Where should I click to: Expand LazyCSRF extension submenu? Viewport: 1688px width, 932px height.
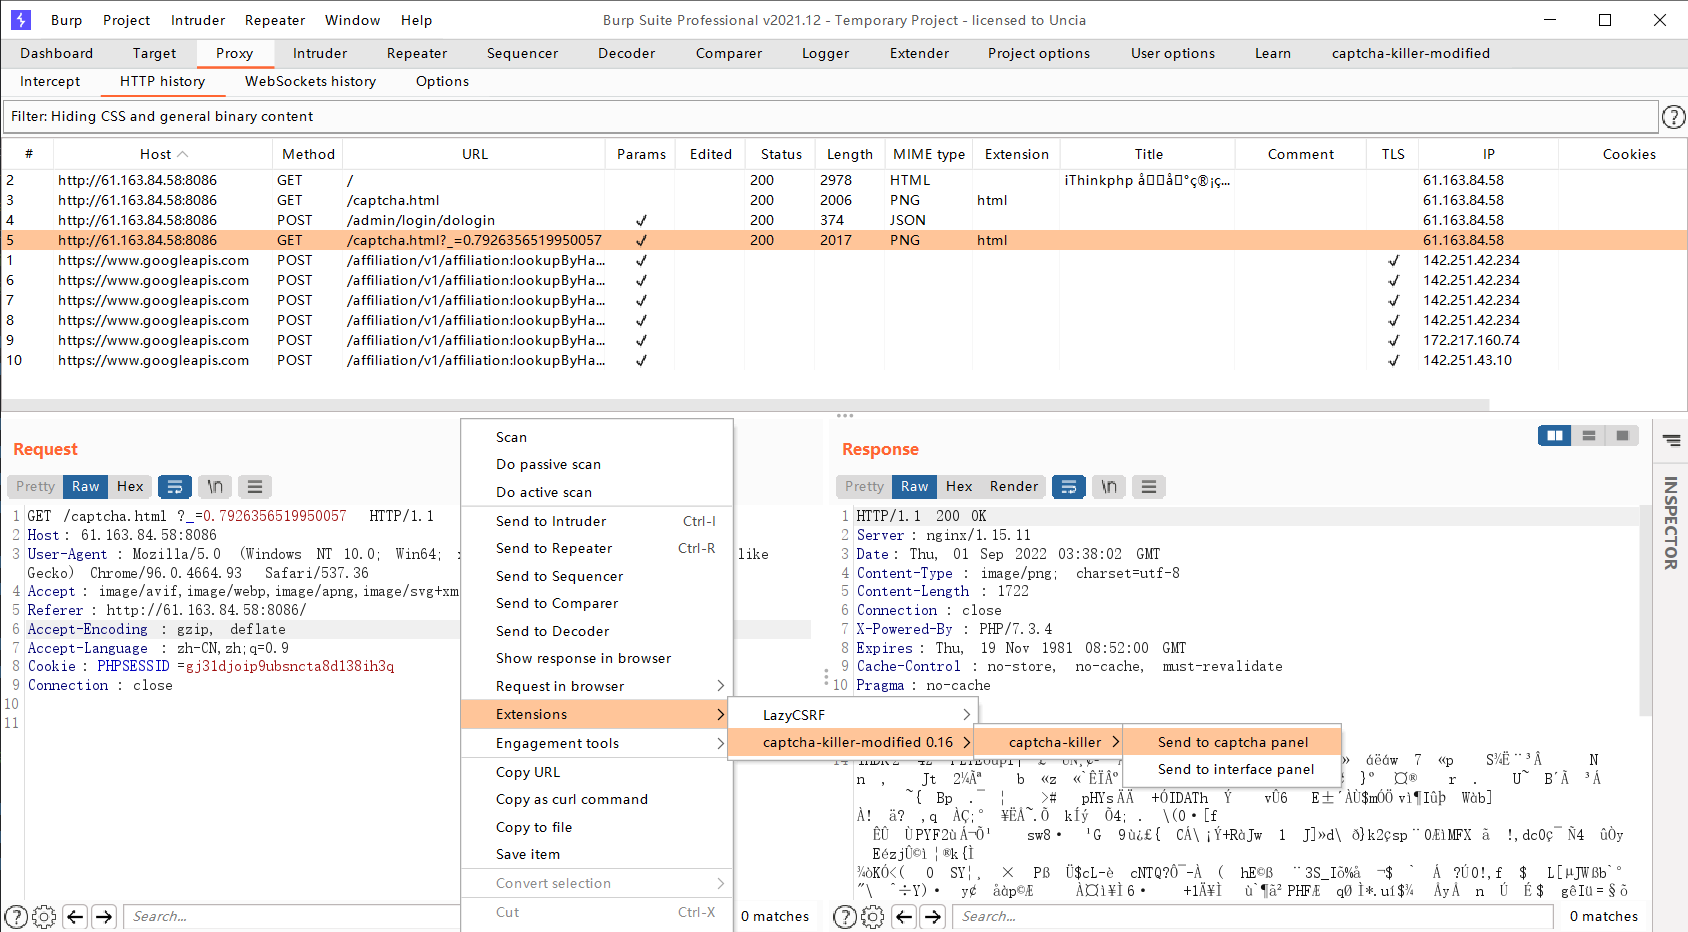click(853, 715)
